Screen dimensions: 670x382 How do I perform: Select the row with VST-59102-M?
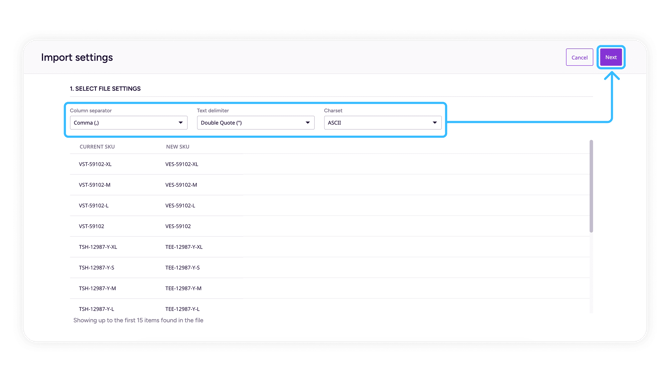[330, 185]
